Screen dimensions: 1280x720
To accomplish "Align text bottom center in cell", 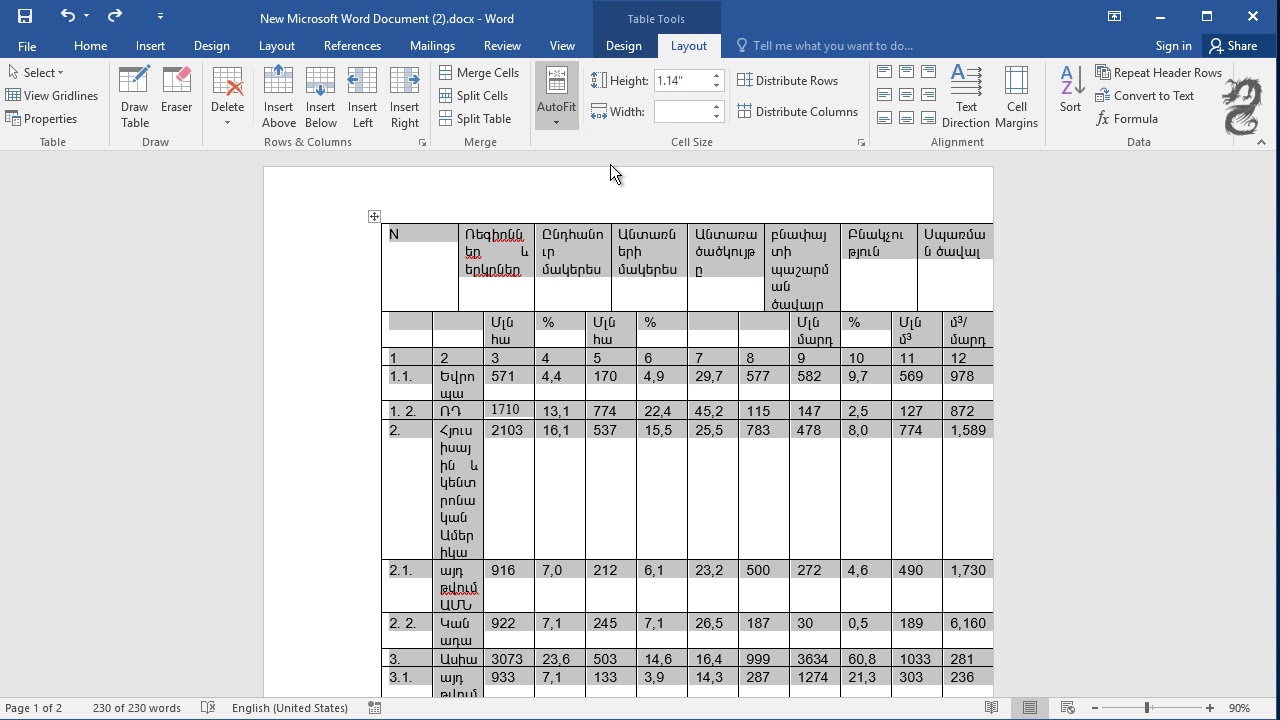I will tap(906, 118).
